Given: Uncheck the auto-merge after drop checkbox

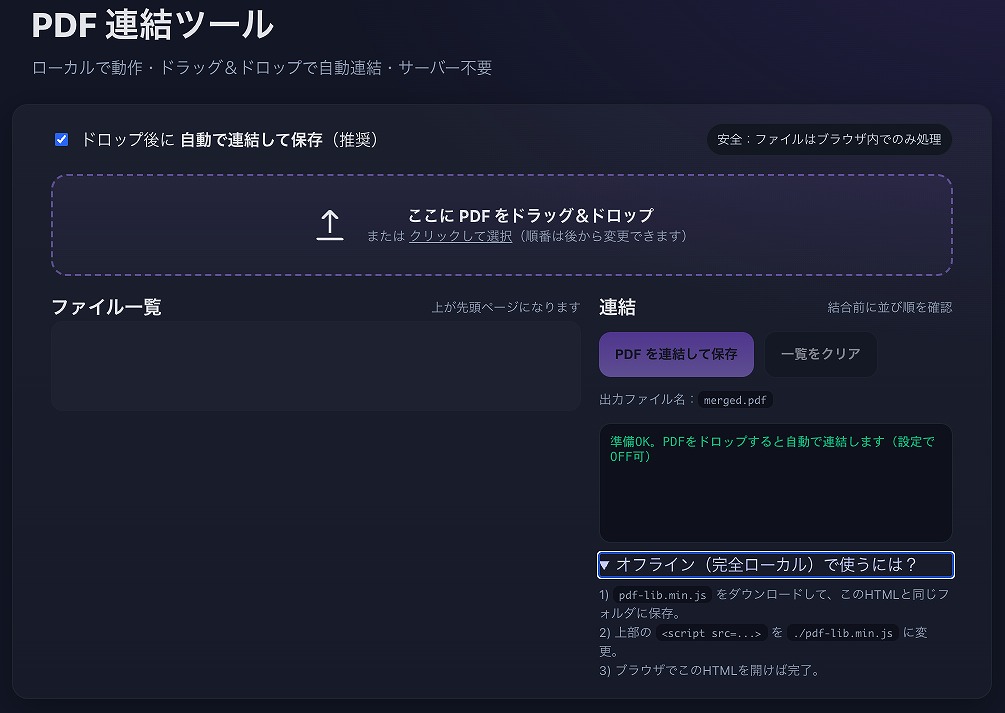Looking at the screenshot, I should 62,140.
